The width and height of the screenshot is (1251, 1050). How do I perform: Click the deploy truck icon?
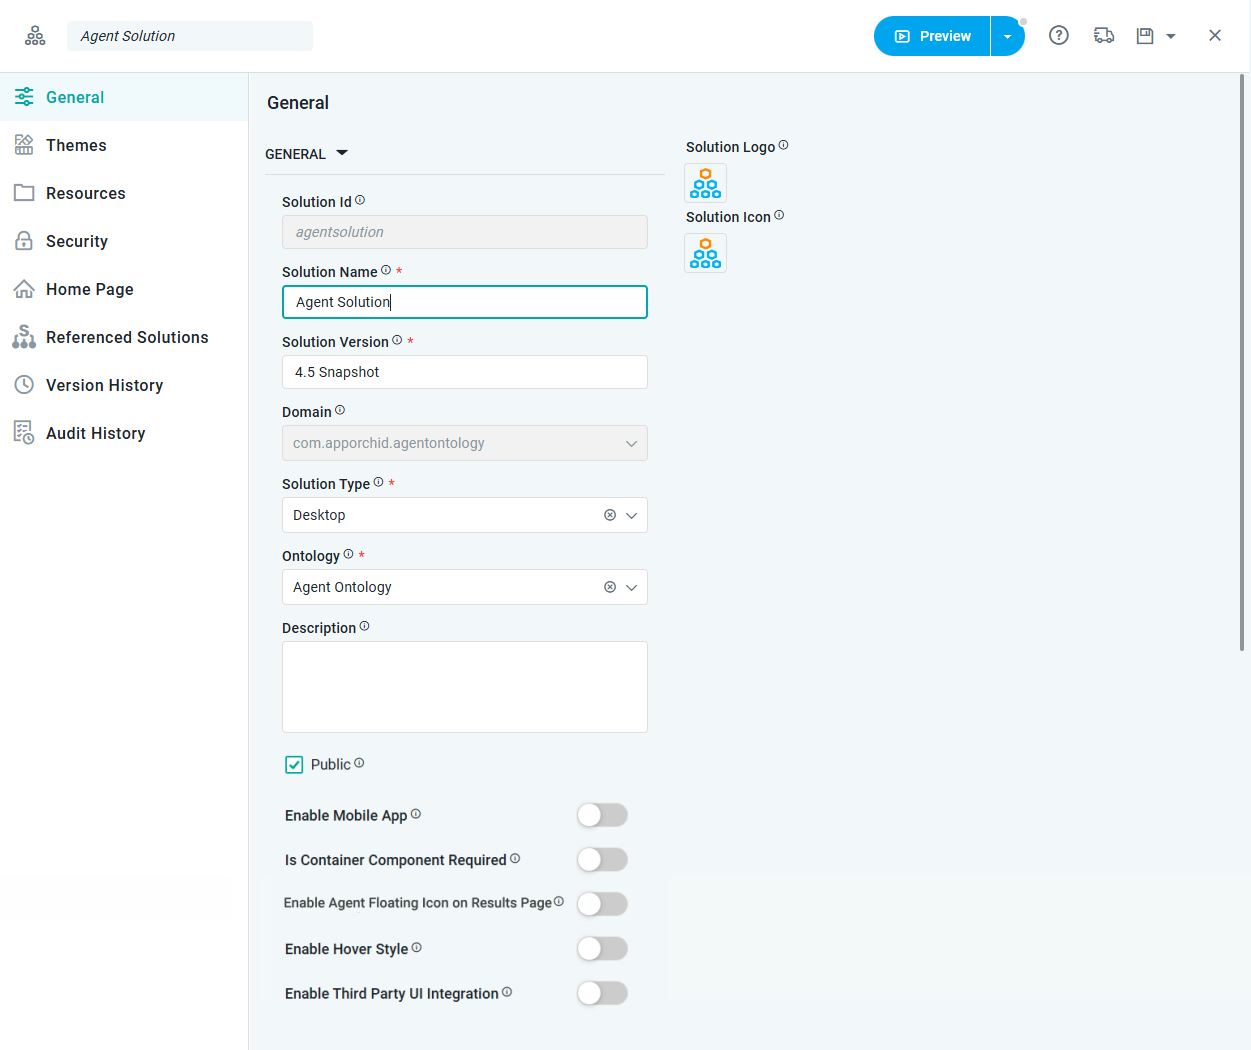(x=1104, y=36)
